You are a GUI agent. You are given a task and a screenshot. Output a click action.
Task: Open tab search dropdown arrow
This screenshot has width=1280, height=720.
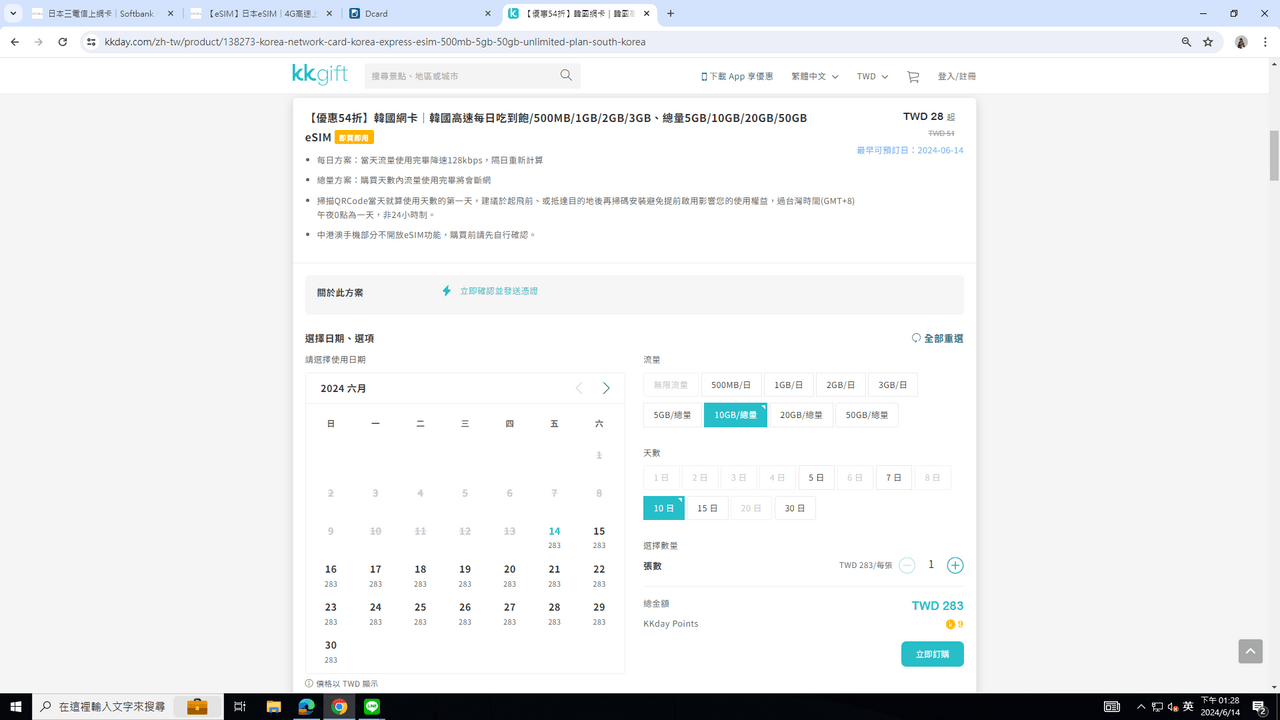coord(13,14)
